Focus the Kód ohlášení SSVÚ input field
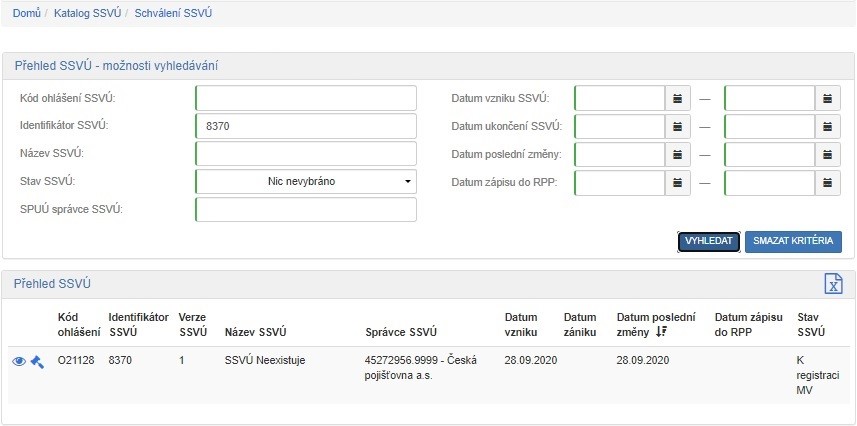857x426 pixels. pyautogui.click(x=305, y=98)
